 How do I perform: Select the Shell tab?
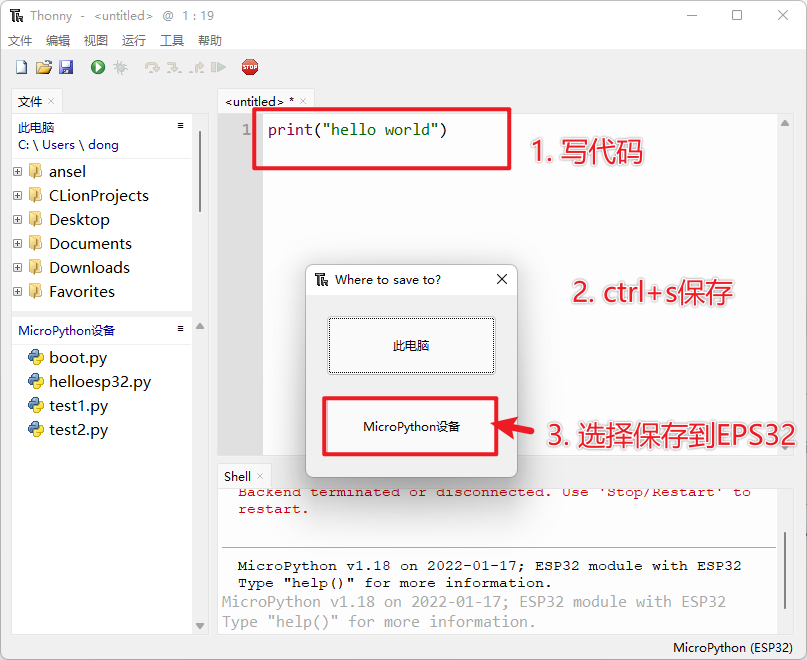[237, 477]
